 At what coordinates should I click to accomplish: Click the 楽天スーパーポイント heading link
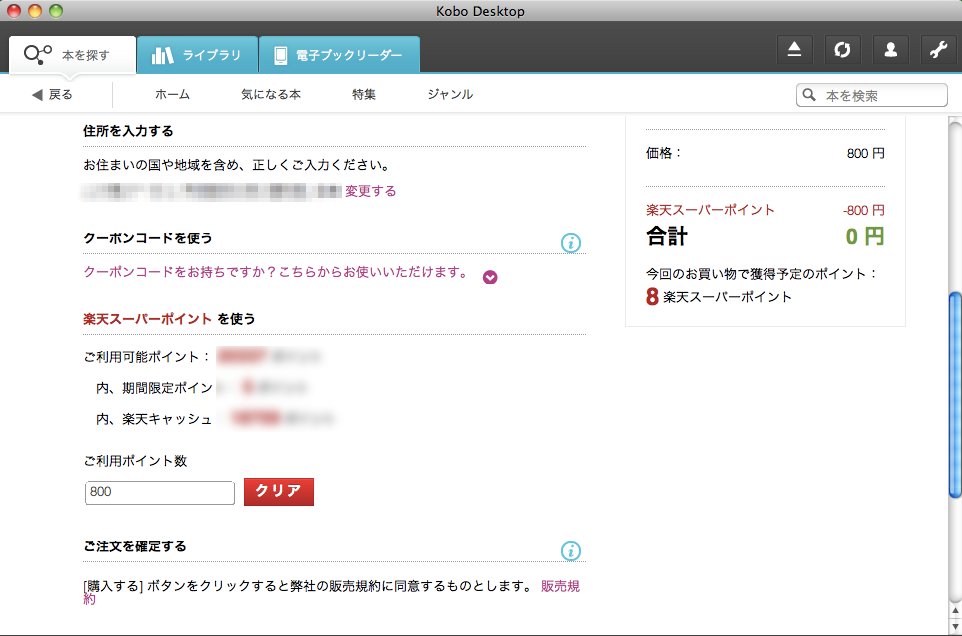coord(147,319)
